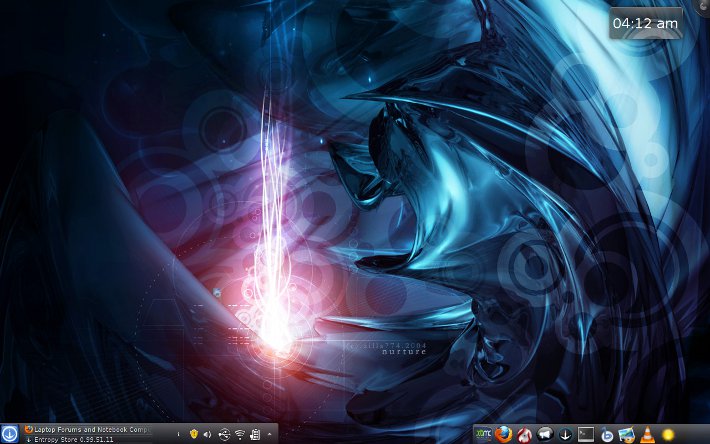Screen dimensions: 710x444
Task: Click the small tray info indicator icon
Action: coord(178,434)
